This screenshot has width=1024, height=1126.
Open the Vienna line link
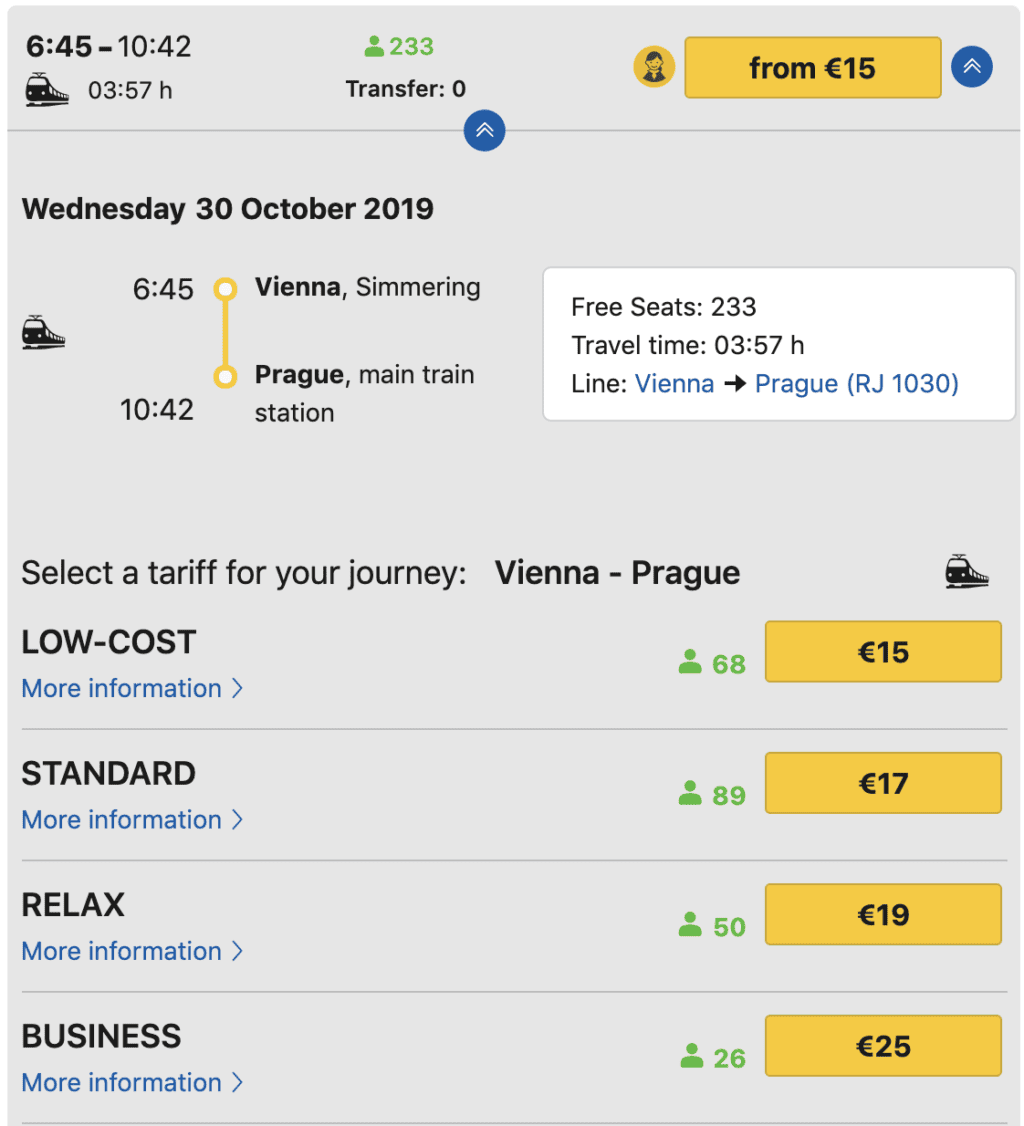point(674,383)
